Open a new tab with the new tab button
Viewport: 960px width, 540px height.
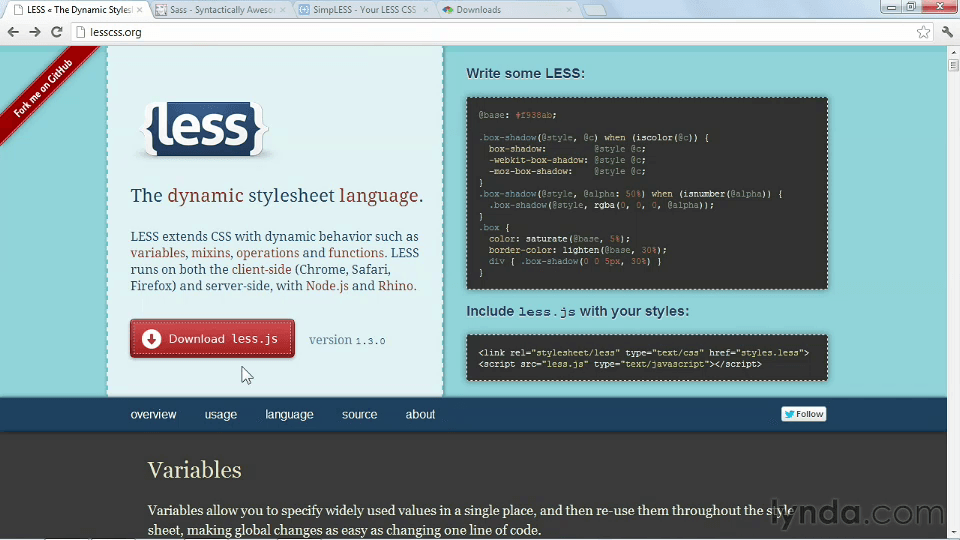594,10
